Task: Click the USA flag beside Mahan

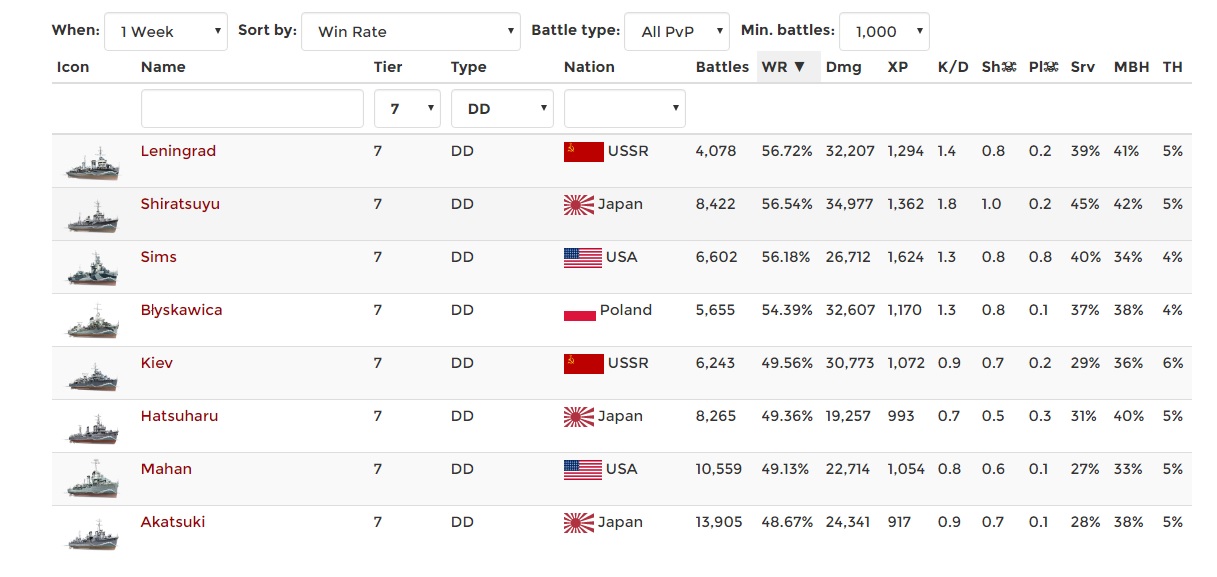Action: click(x=583, y=469)
